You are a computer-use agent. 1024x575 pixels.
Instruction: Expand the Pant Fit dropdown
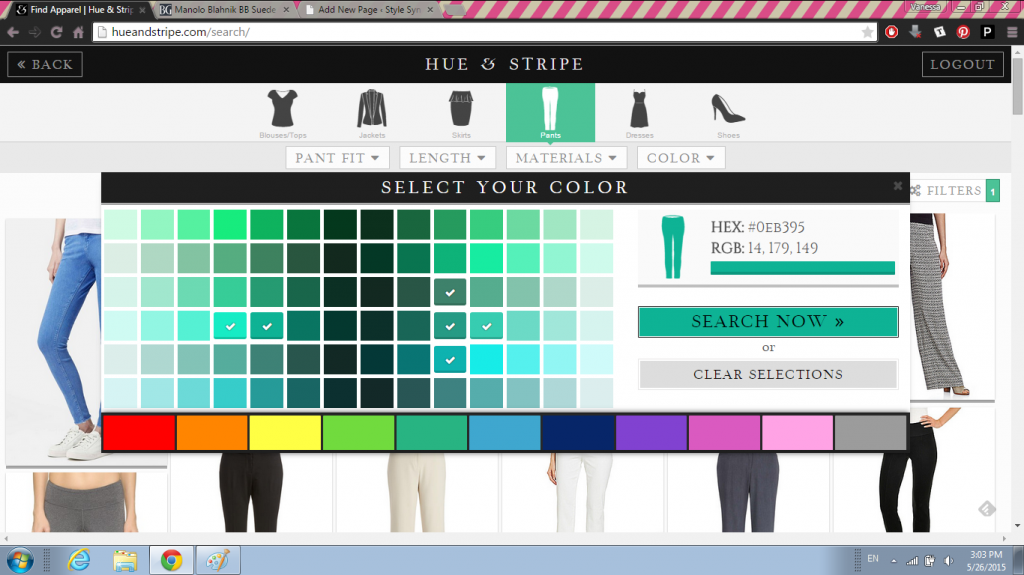coord(337,158)
